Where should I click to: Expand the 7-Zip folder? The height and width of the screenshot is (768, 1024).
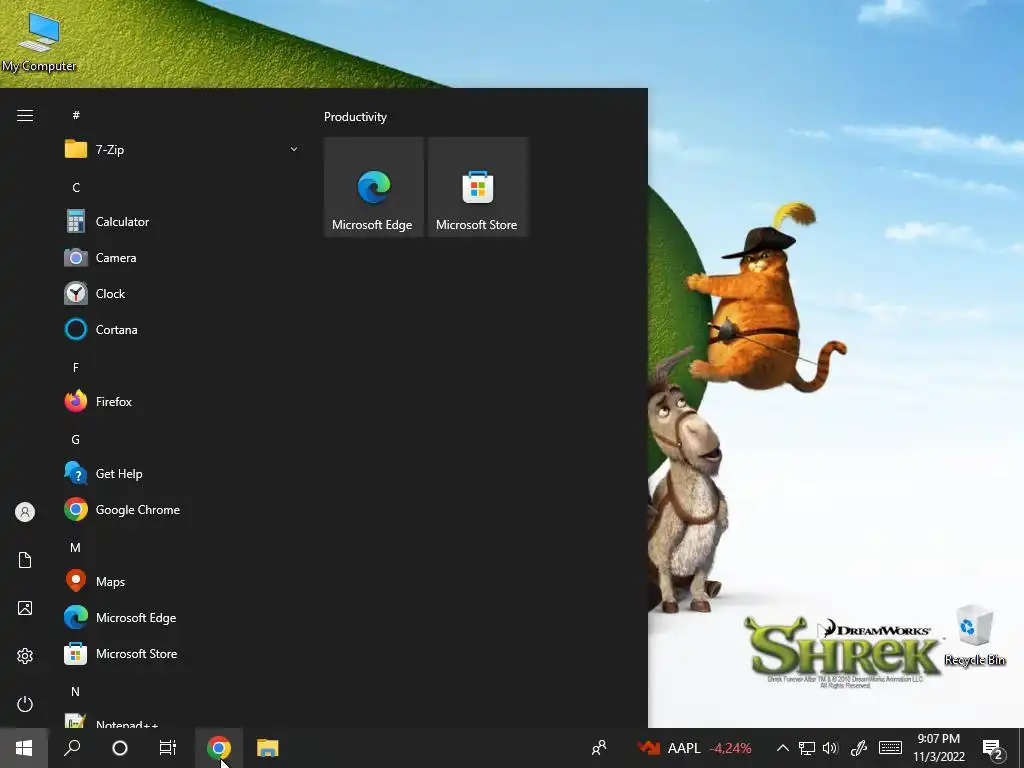tap(180, 150)
